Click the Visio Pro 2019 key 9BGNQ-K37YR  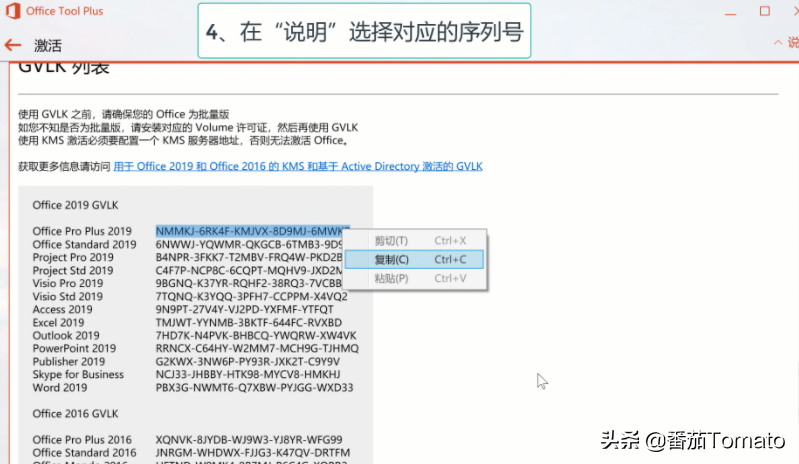(249, 283)
